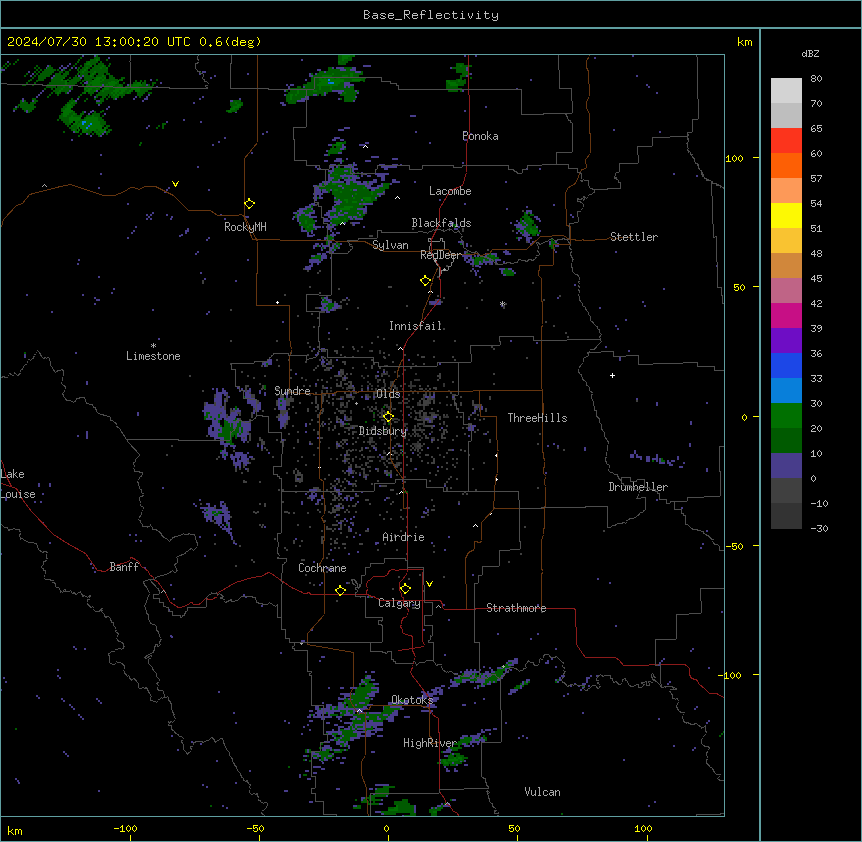862x842 pixels.
Task: Click the yellow V marker northeast of Calgary
Action: tap(429, 584)
